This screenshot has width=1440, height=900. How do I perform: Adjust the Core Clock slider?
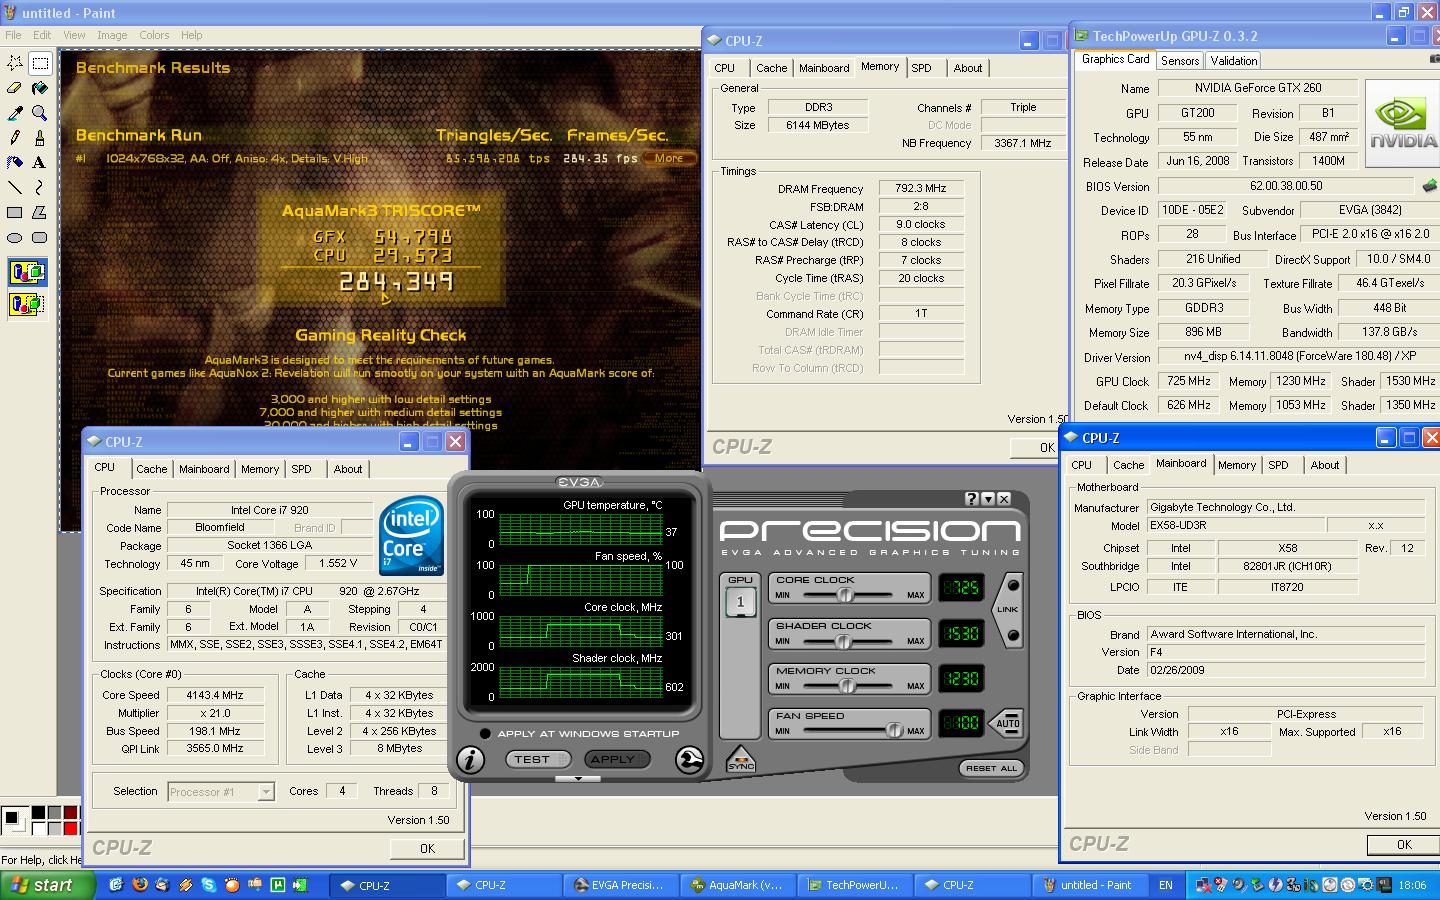(x=845, y=595)
